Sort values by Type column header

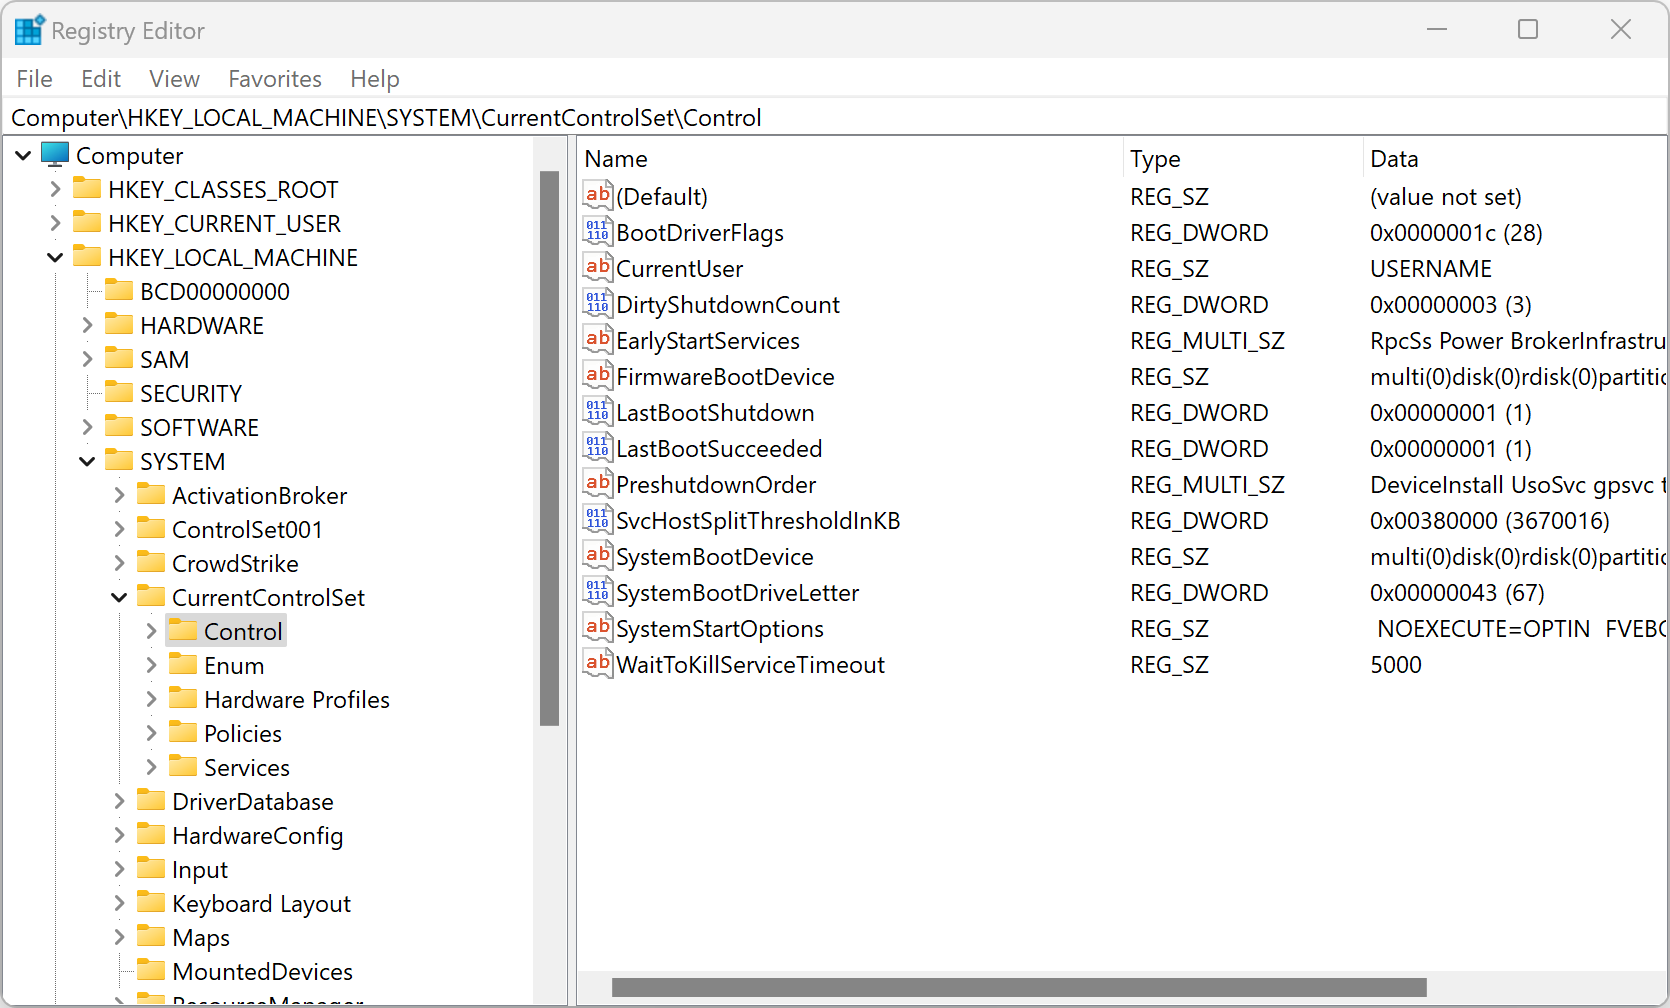[x=1155, y=159]
